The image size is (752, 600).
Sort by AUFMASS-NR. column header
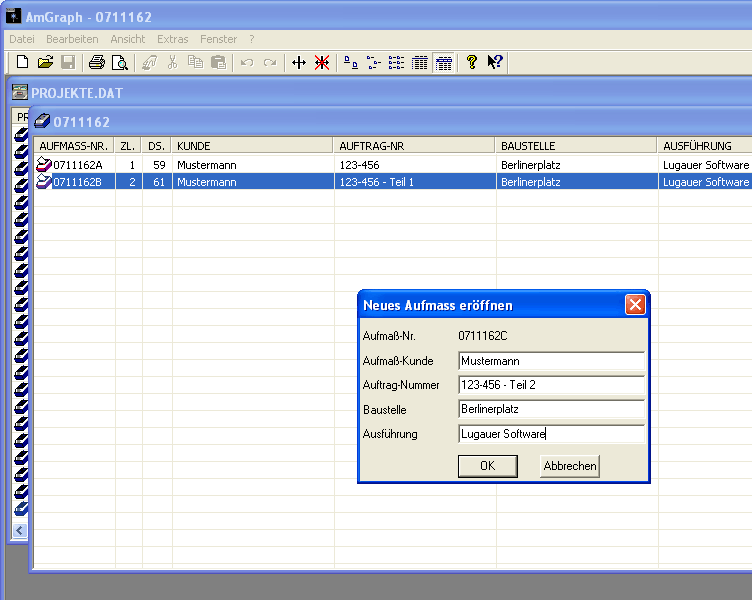point(74,145)
